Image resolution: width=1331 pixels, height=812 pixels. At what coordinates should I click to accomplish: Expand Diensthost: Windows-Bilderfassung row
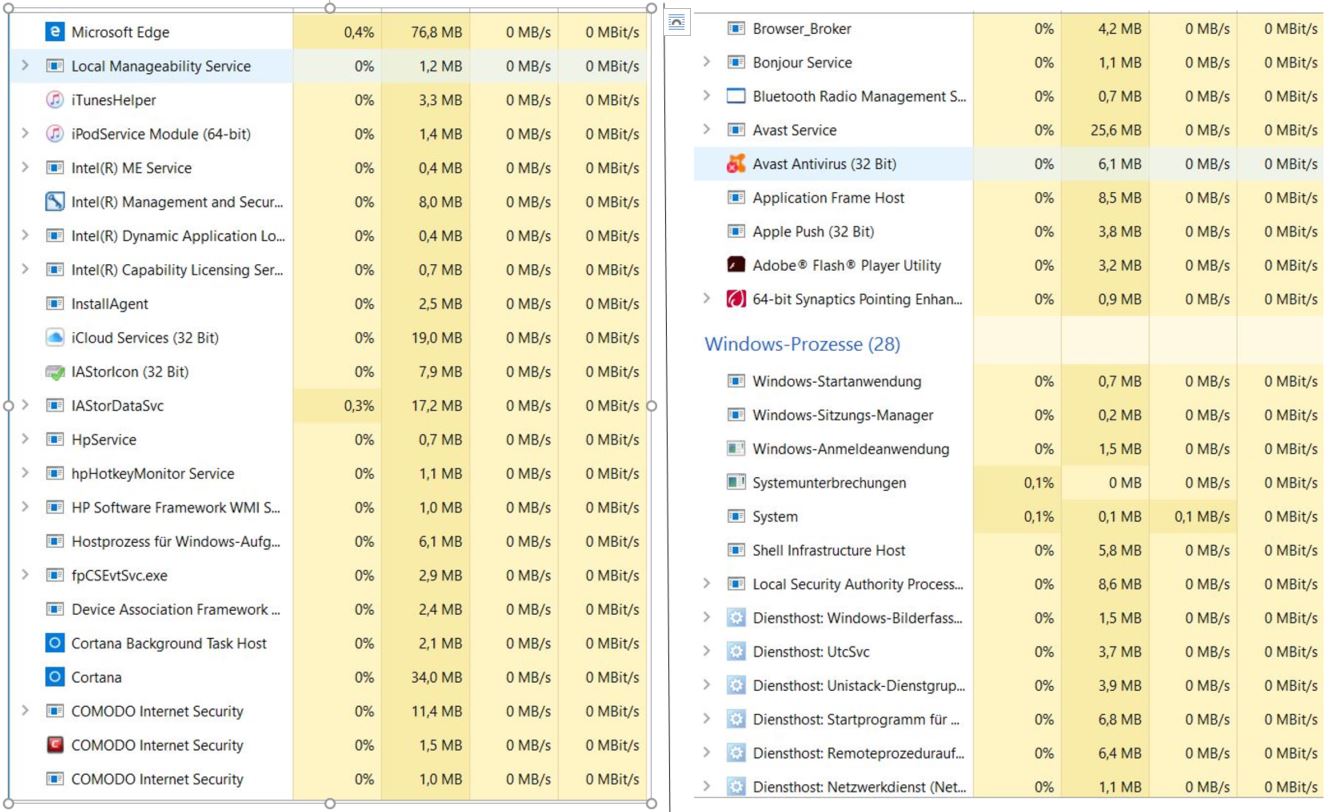click(707, 618)
